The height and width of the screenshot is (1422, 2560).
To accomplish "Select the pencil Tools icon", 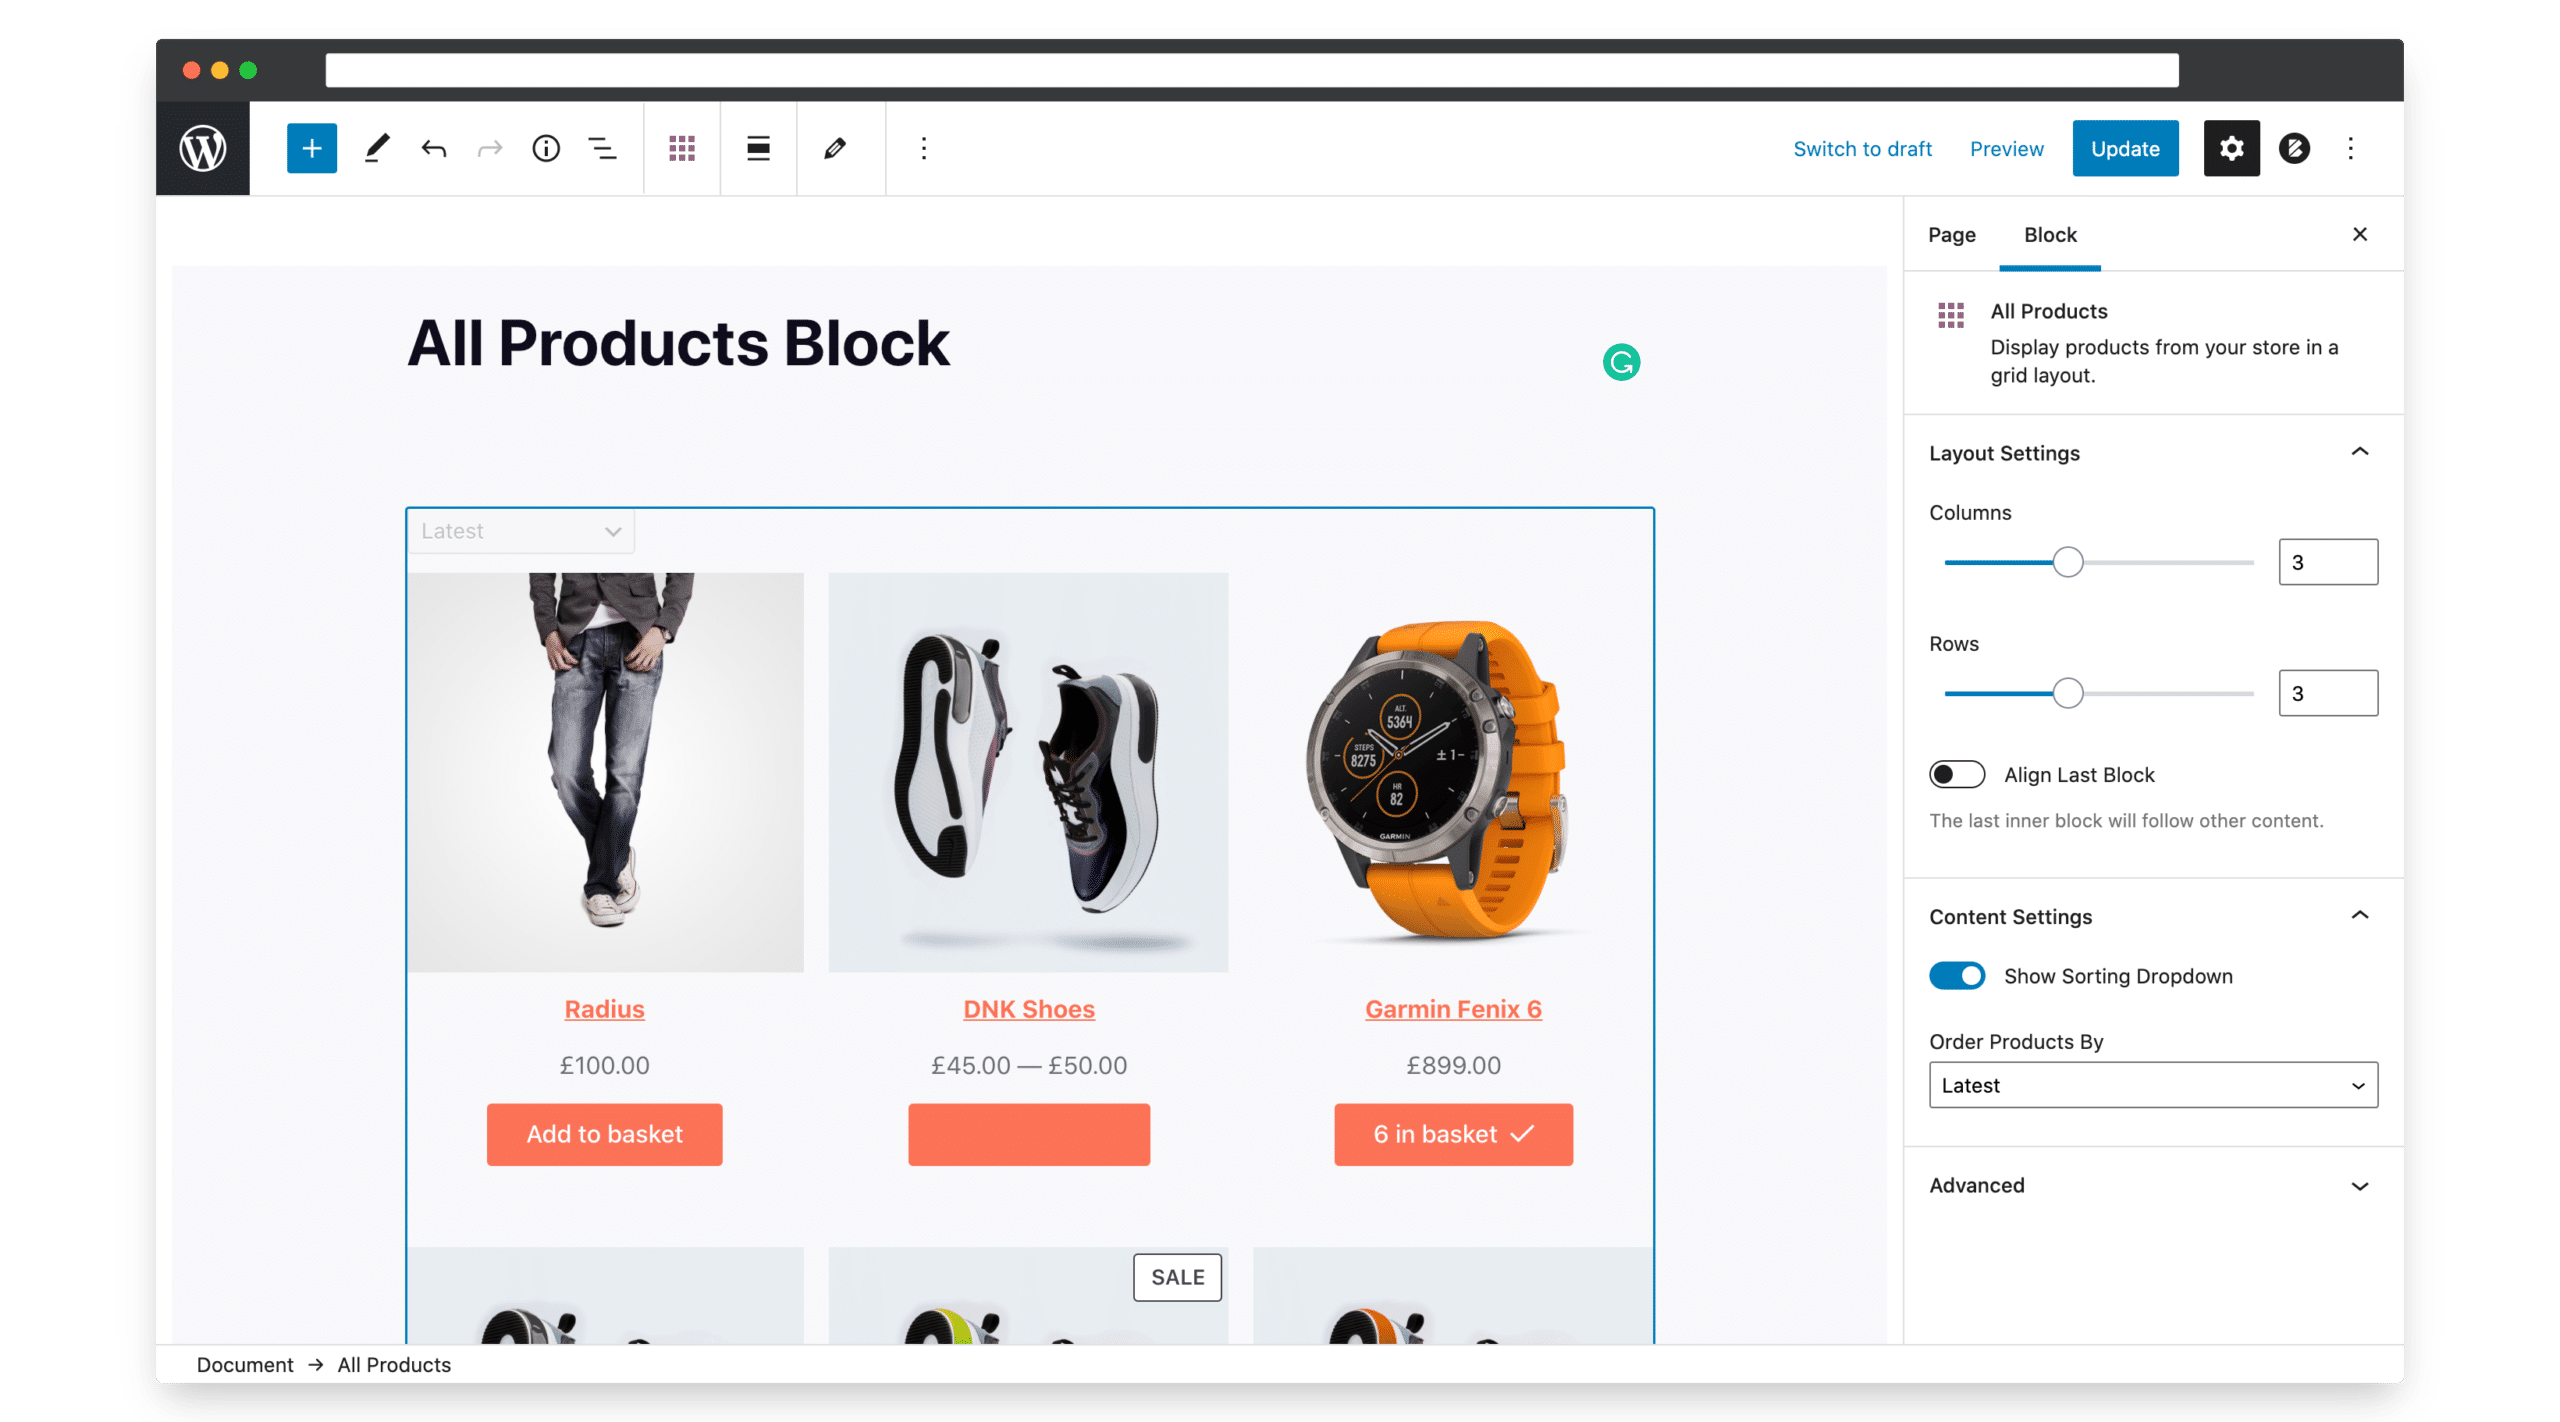I will 376,148.
